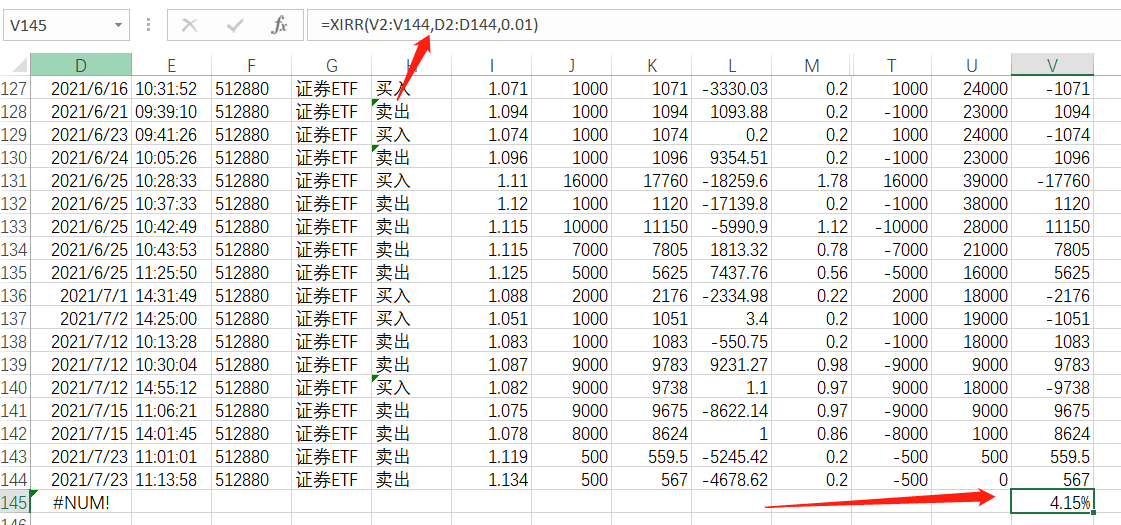Select column I header
This screenshot has height=525, width=1121.
click(492, 65)
